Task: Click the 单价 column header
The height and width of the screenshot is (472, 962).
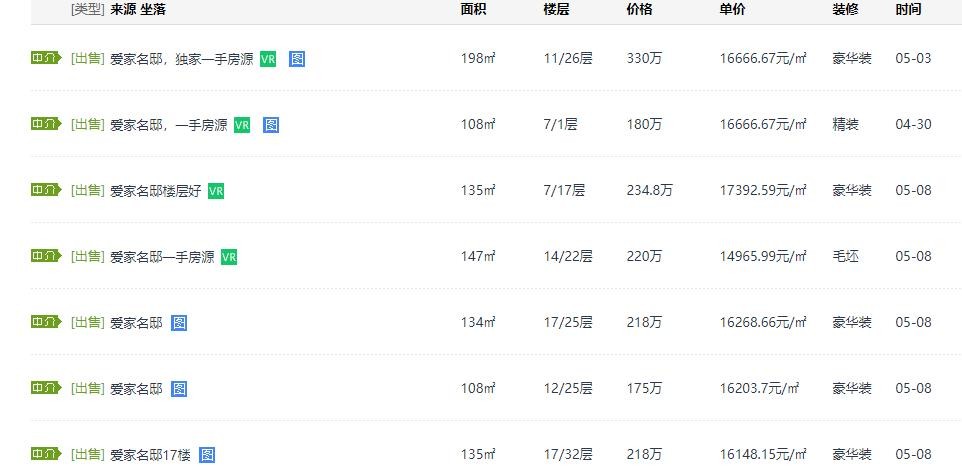Action: pyautogui.click(x=731, y=9)
